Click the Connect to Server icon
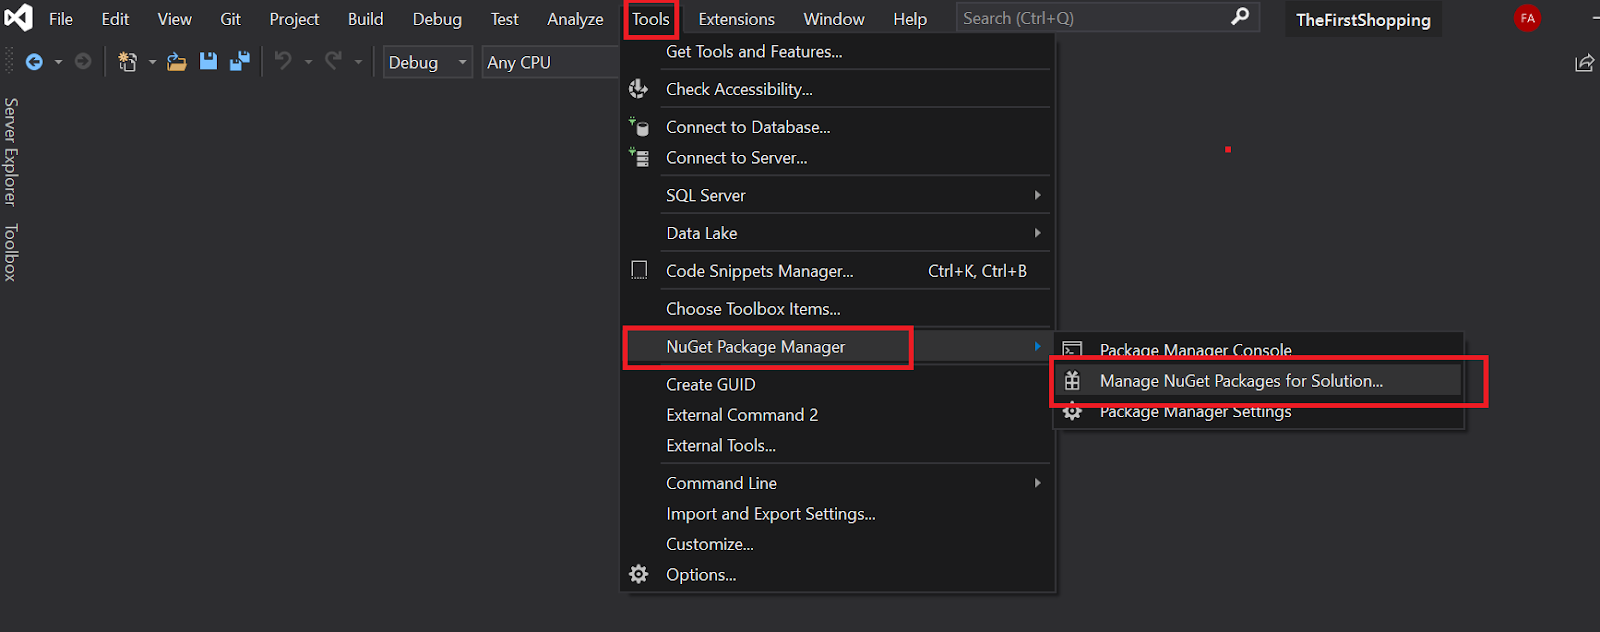 (x=639, y=157)
